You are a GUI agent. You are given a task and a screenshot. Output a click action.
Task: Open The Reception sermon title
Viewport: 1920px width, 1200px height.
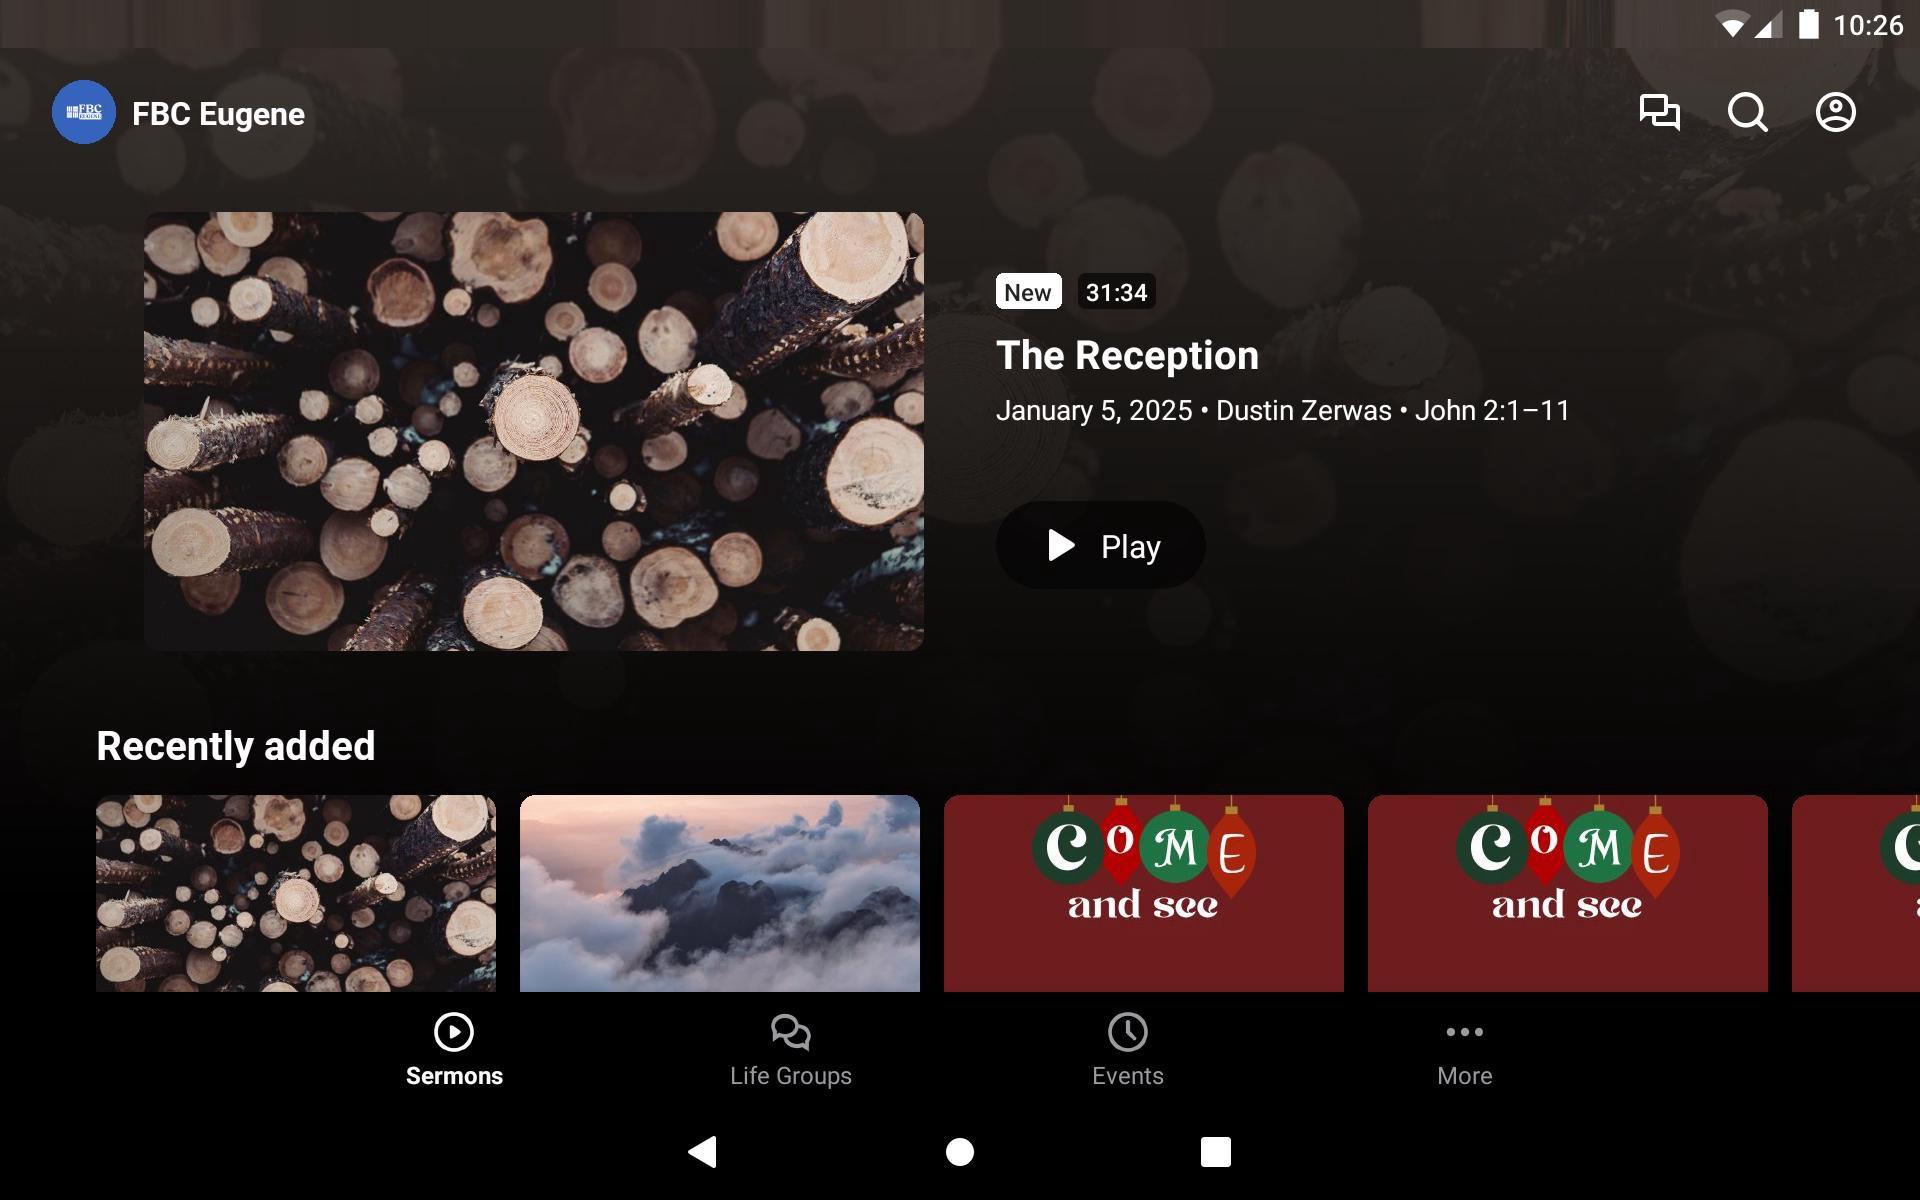pyautogui.click(x=1127, y=356)
